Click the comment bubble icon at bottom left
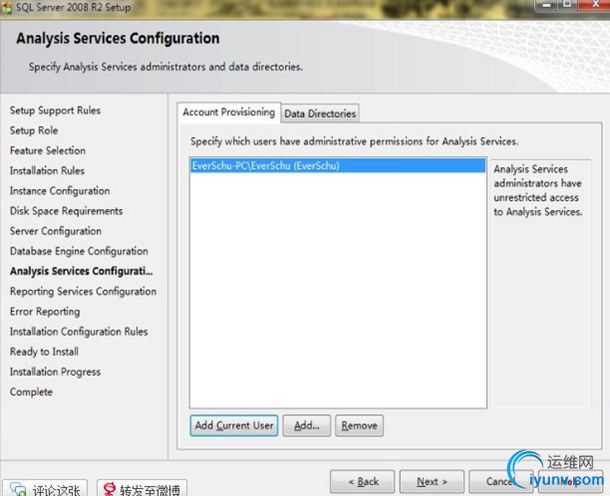610x496 pixels. [18, 490]
